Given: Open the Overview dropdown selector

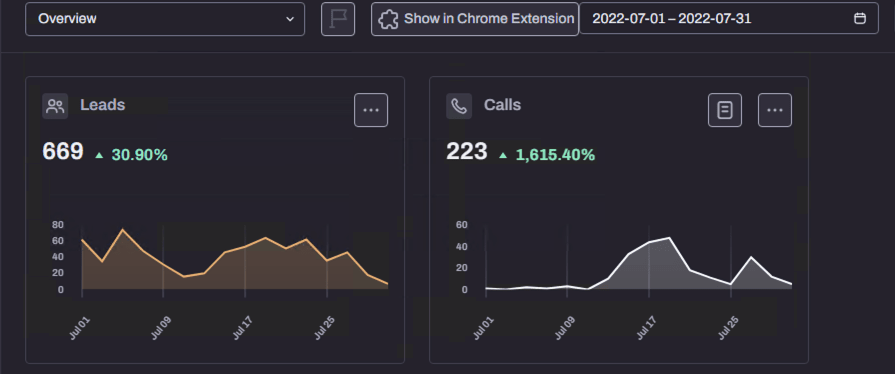Looking at the screenshot, I should (x=165, y=19).
